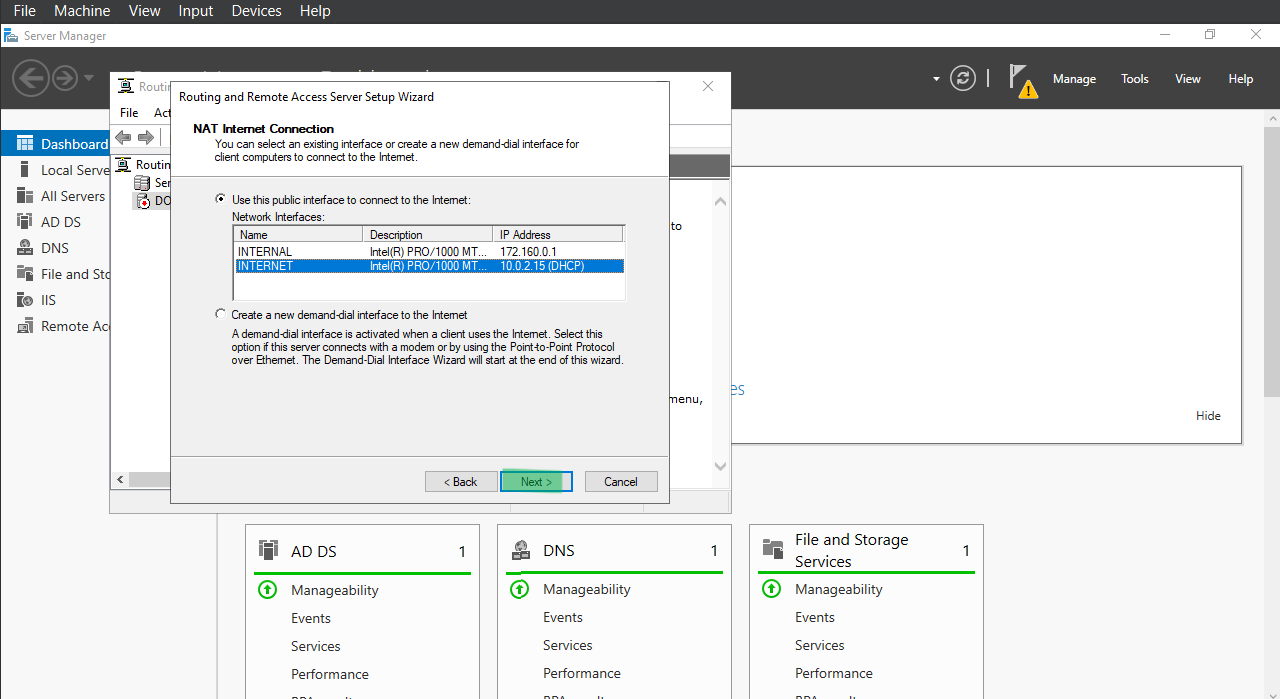The width and height of the screenshot is (1280, 699).
Task: Select File and Storage in sidebar
Action: 55,274
